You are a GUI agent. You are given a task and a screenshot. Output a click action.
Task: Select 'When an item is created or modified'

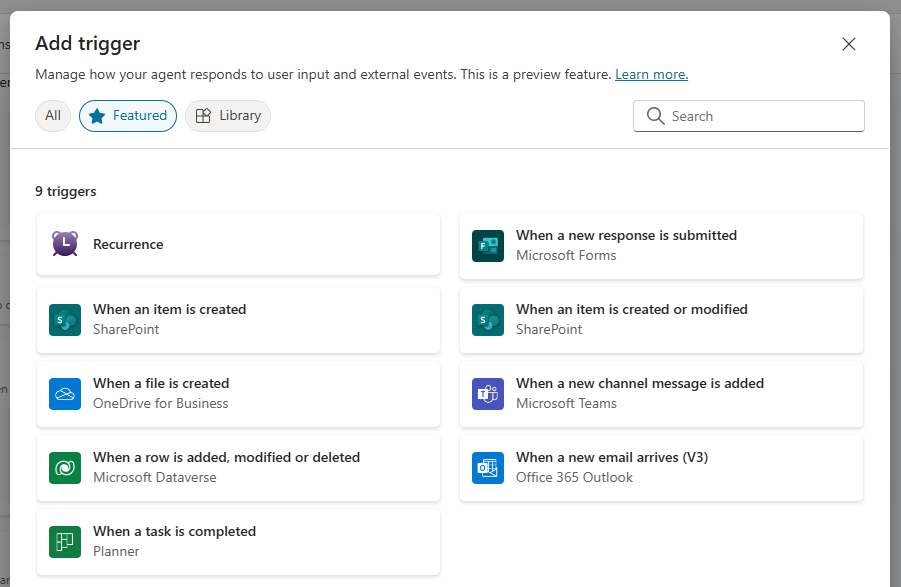coord(632,310)
